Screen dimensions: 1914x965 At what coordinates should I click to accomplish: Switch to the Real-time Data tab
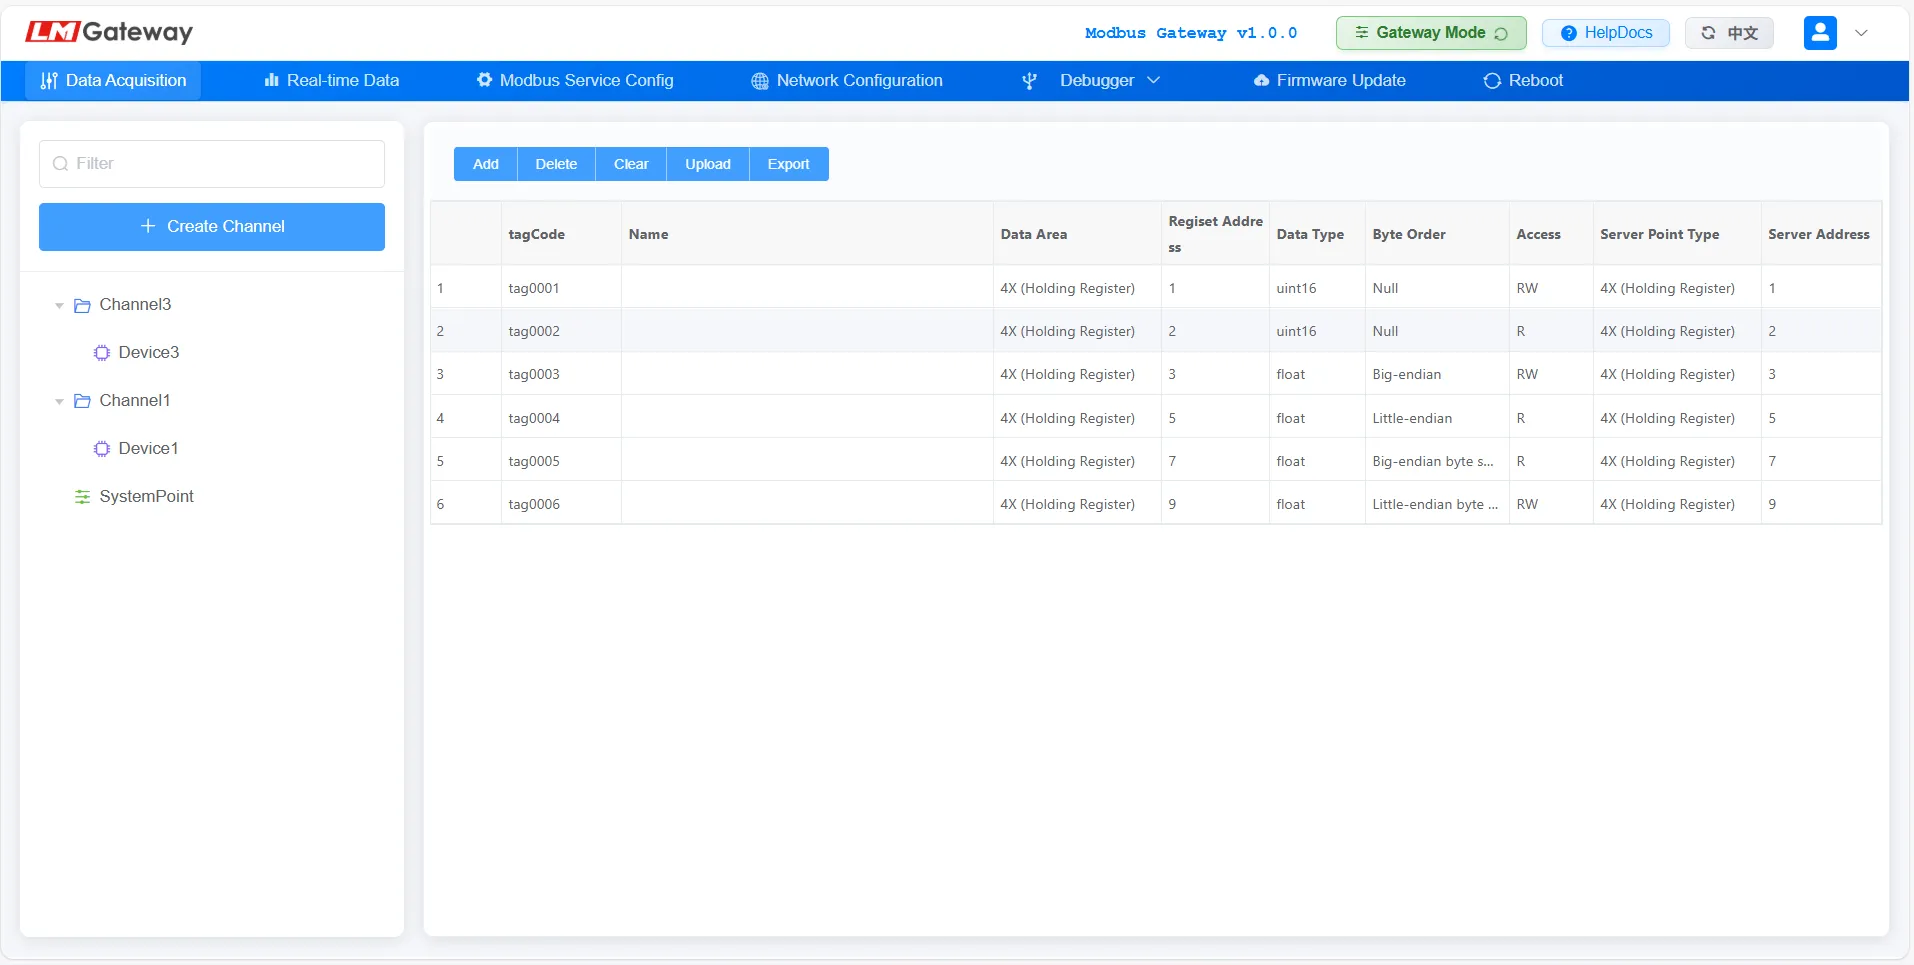[331, 81]
